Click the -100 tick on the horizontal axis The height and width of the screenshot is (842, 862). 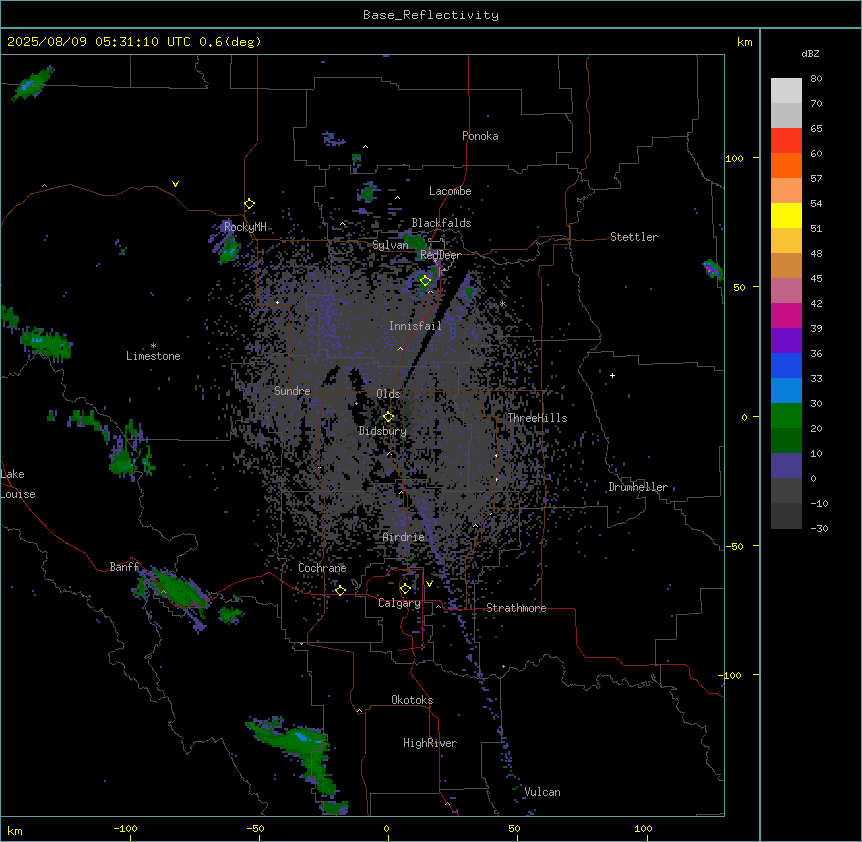click(x=125, y=828)
